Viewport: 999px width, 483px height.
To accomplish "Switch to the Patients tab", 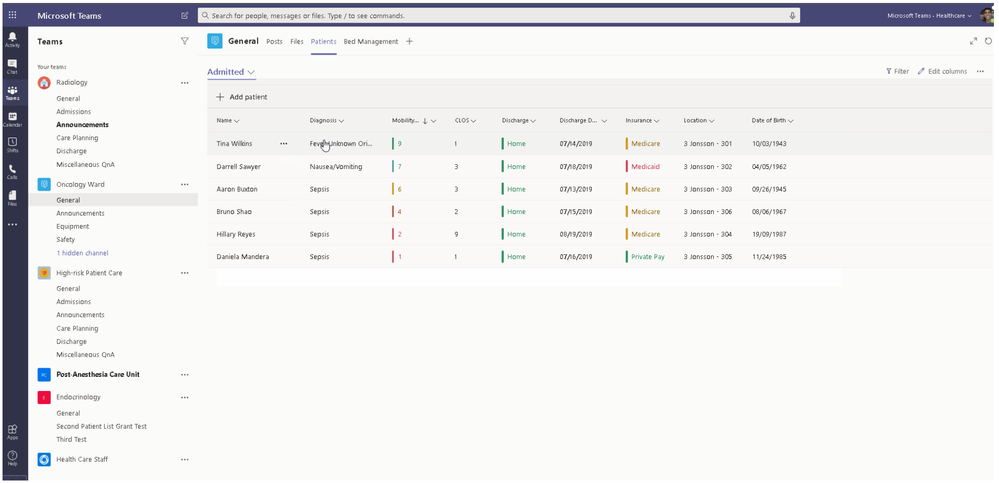I will coord(324,41).
